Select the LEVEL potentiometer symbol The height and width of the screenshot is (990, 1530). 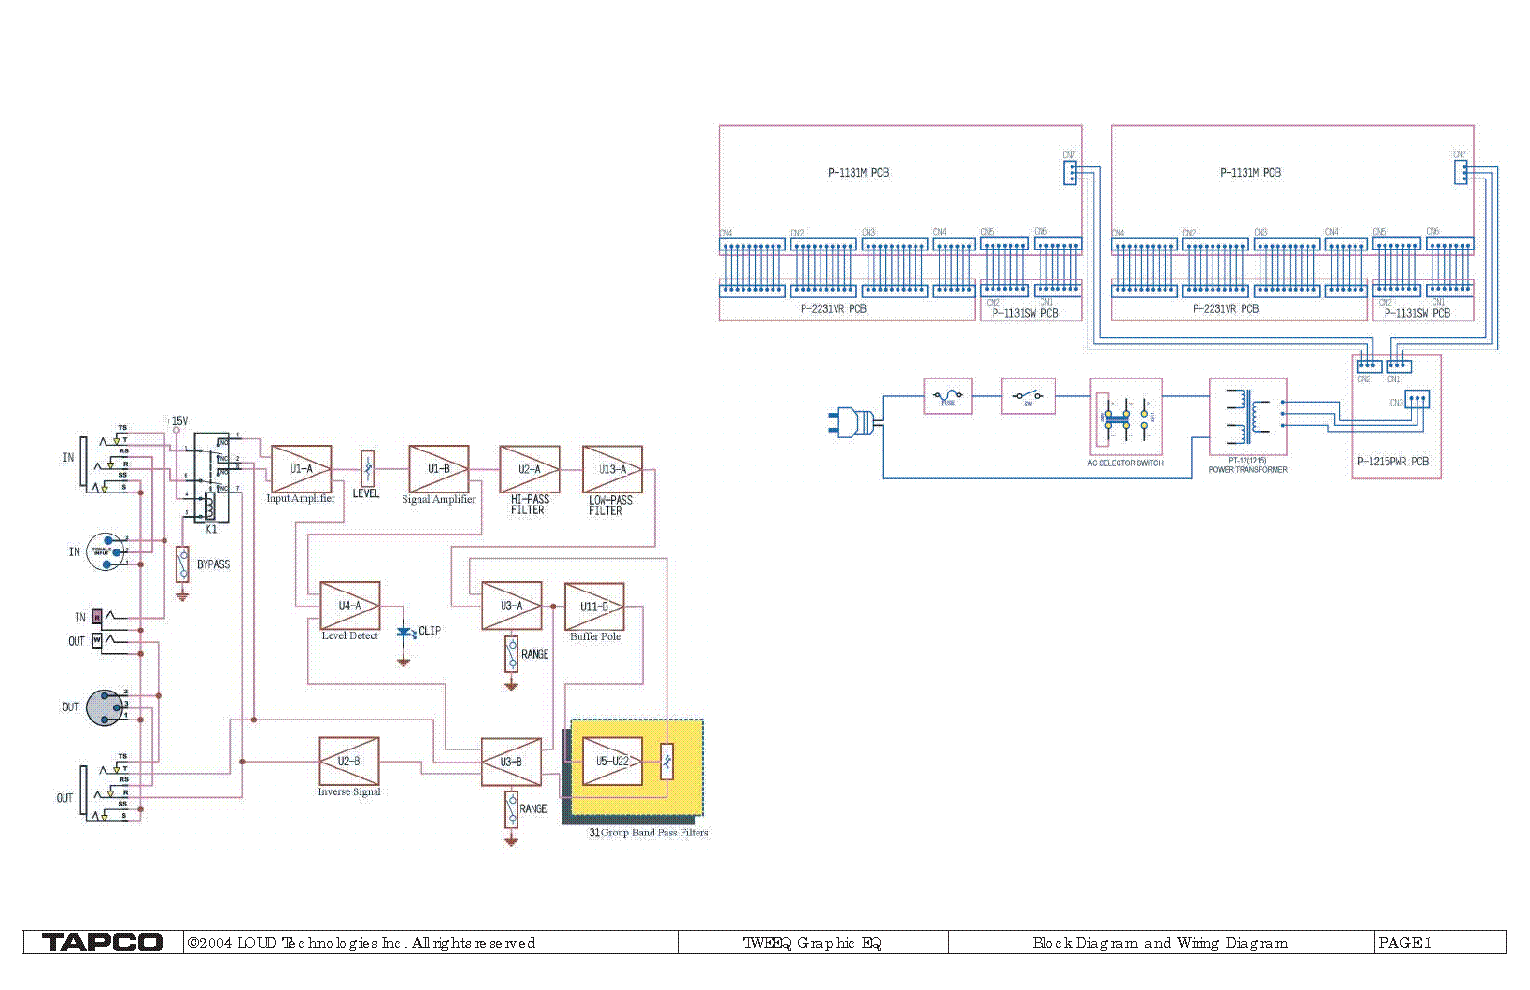[x=367, y=468]
